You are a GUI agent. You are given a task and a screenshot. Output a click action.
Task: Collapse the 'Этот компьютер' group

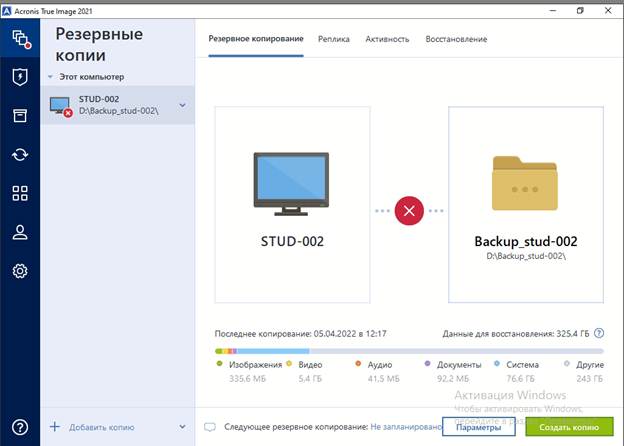tap(50, 77)
